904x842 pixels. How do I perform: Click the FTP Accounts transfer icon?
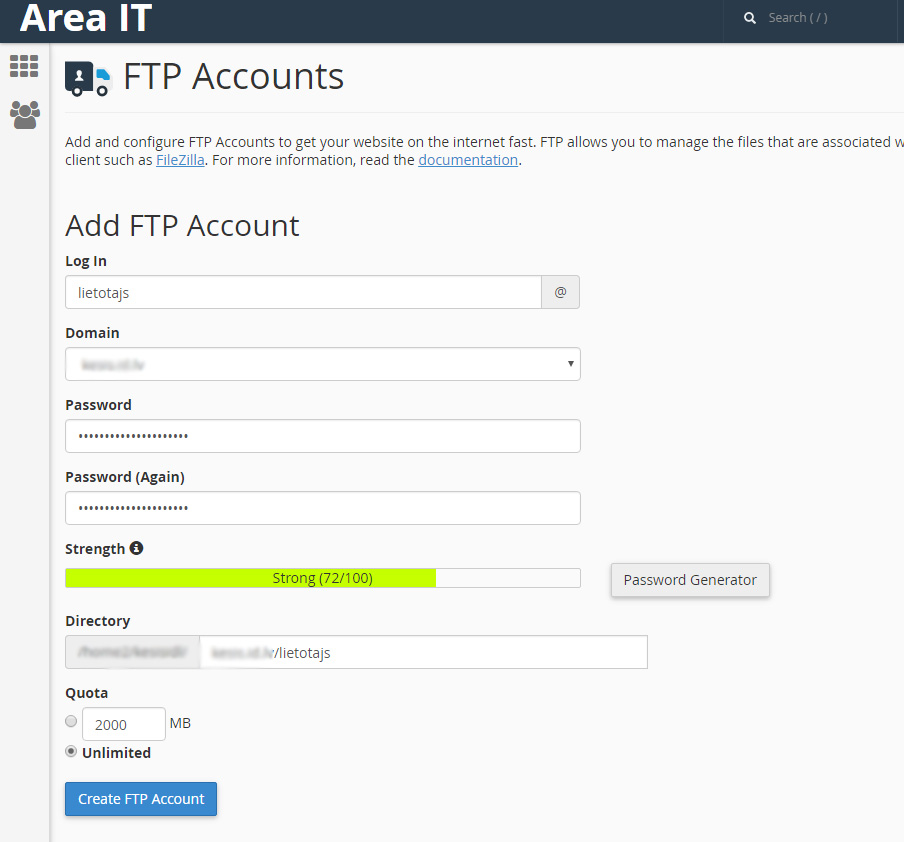pos(87,76)
